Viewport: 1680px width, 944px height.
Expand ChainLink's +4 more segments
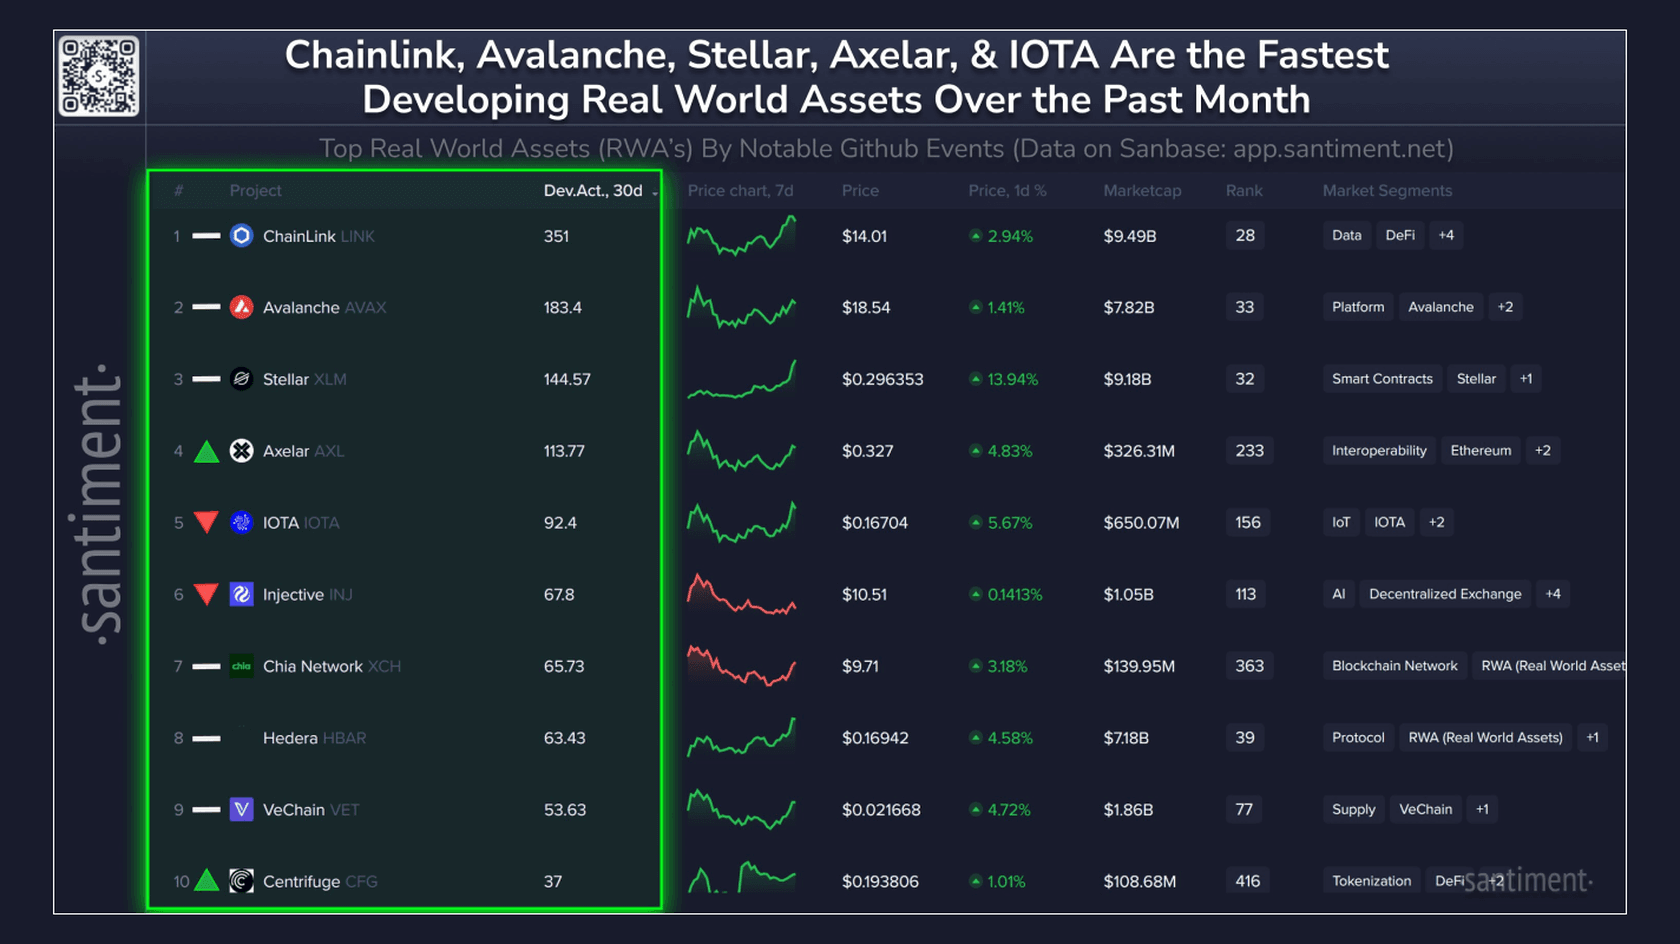pyautogui.click(x=1446, y=235)
